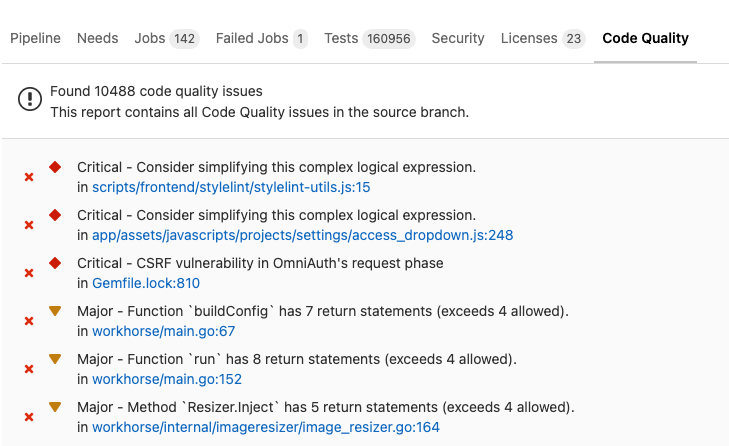The height and width of the screenshot is (446, 729).
Task: Click the warning circle icon beside issue count
Action: click(30, 100)
